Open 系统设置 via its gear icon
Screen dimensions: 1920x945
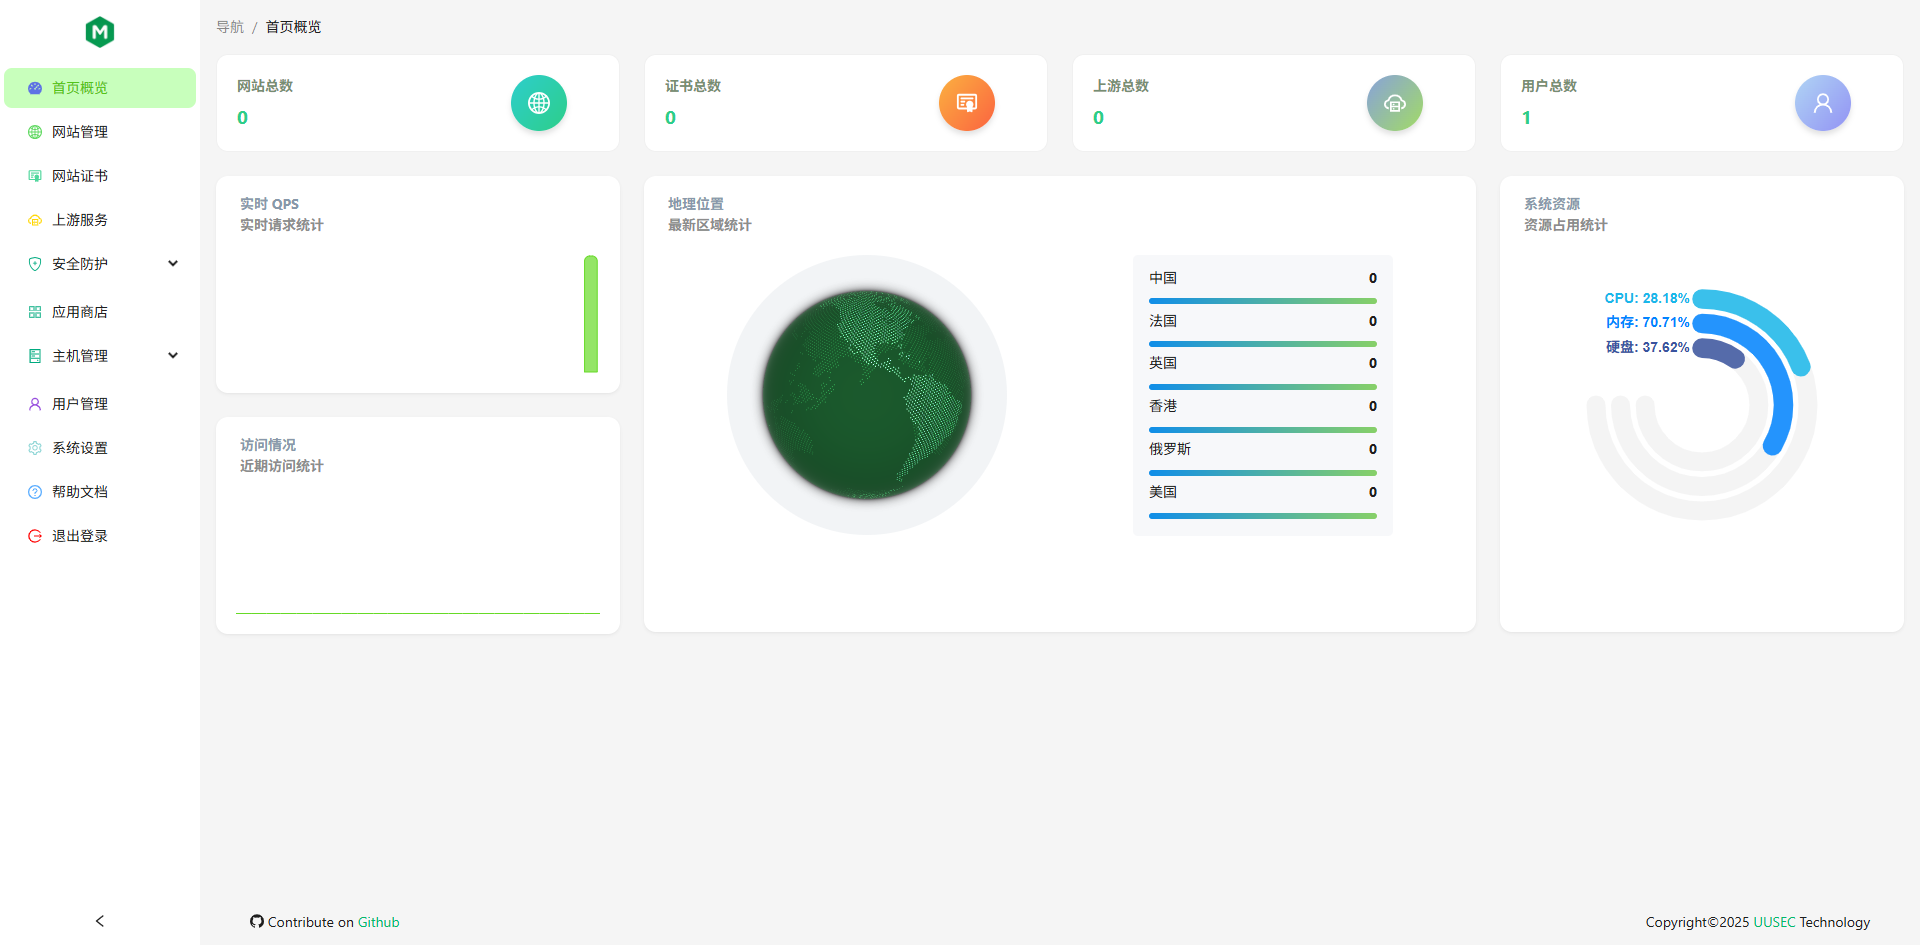(x=35, y=447)
